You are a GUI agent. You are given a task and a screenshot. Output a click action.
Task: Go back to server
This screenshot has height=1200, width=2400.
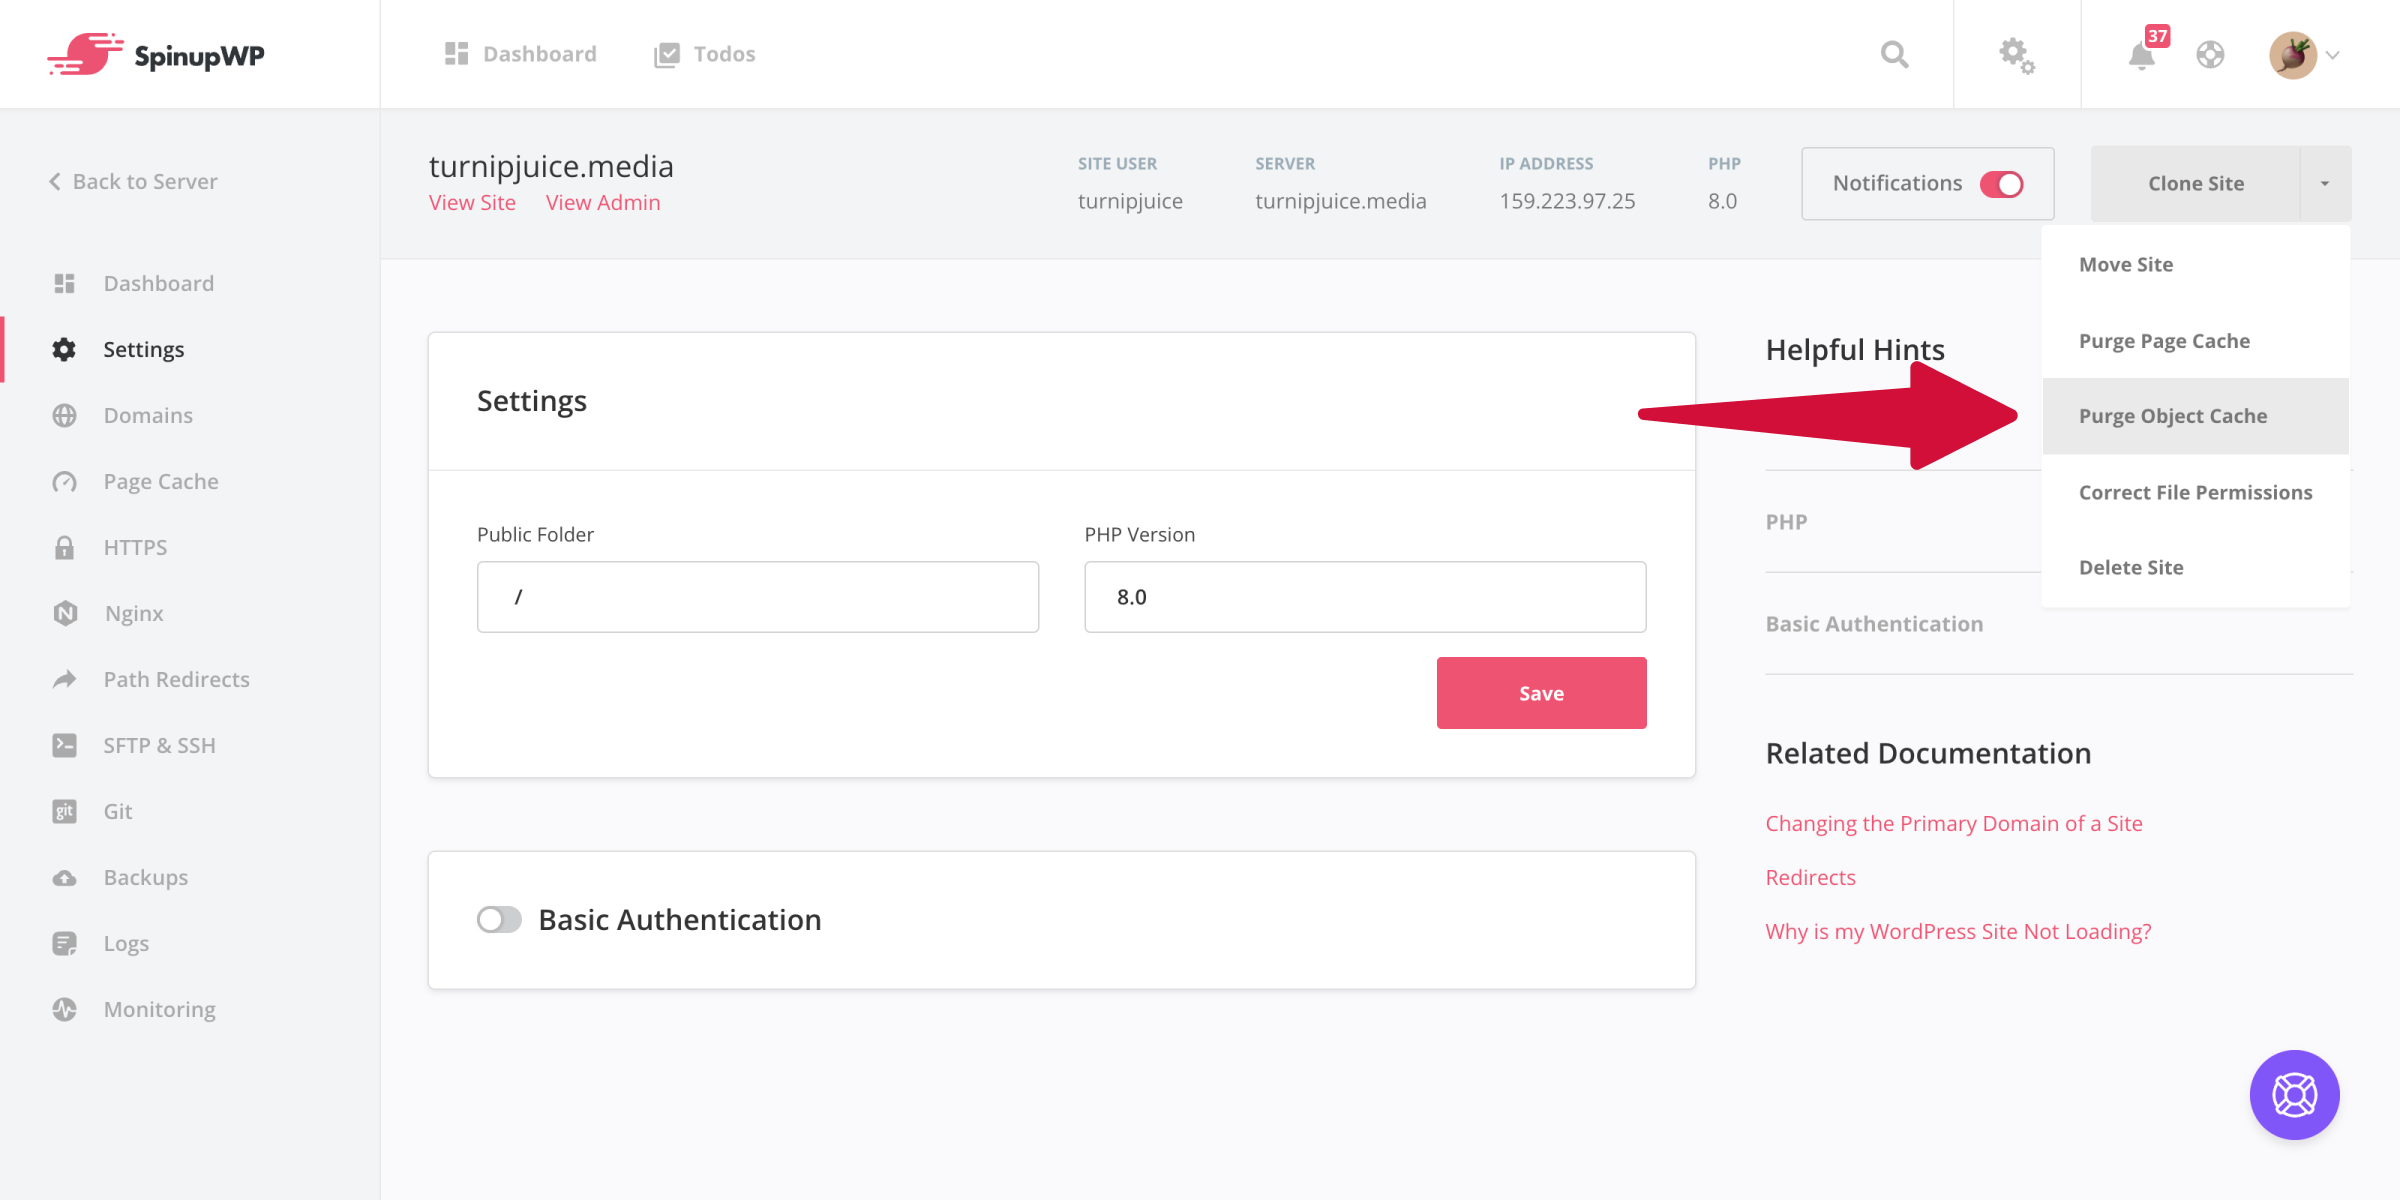(x=133, y=181)
